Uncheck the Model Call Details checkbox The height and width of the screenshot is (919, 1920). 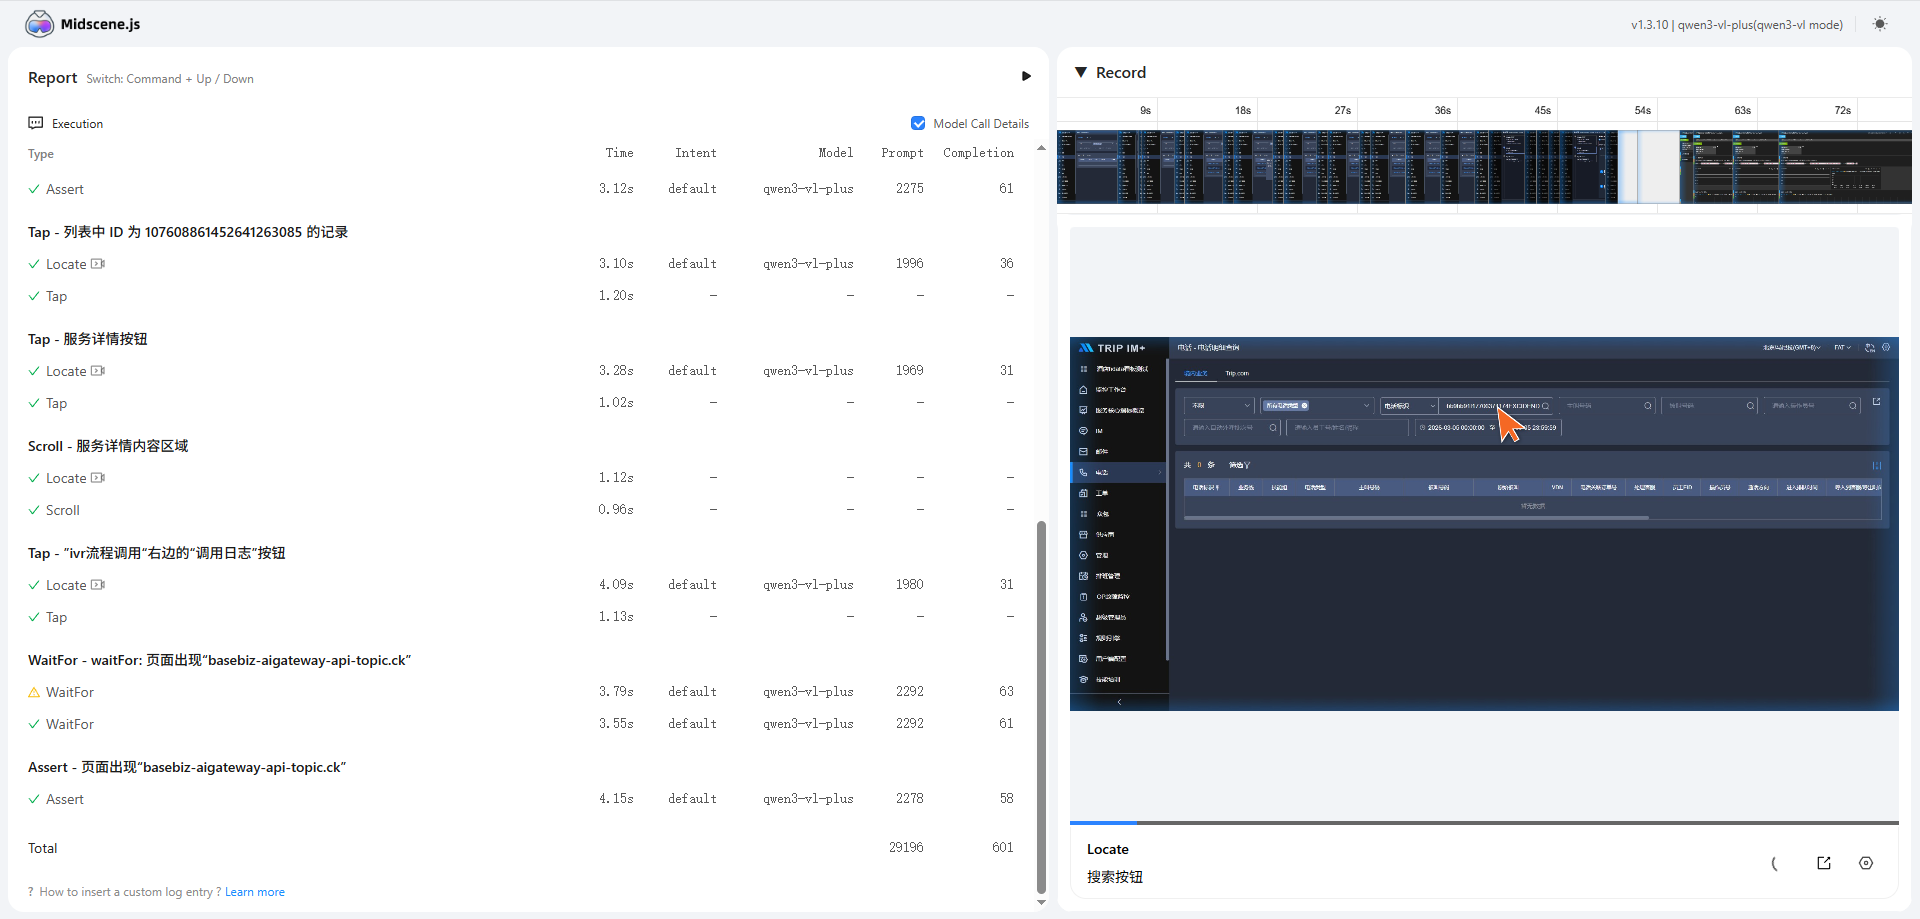[x=918, y=123]
